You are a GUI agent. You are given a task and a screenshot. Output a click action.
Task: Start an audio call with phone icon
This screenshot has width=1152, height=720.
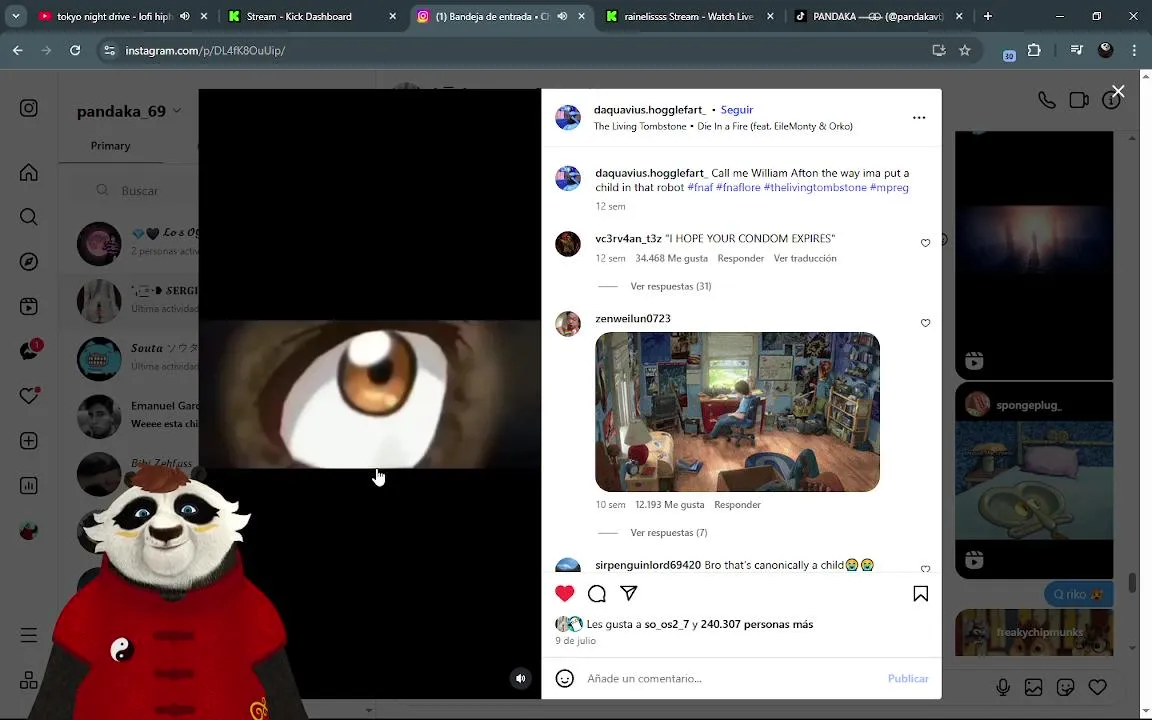tap(1047, 100)
